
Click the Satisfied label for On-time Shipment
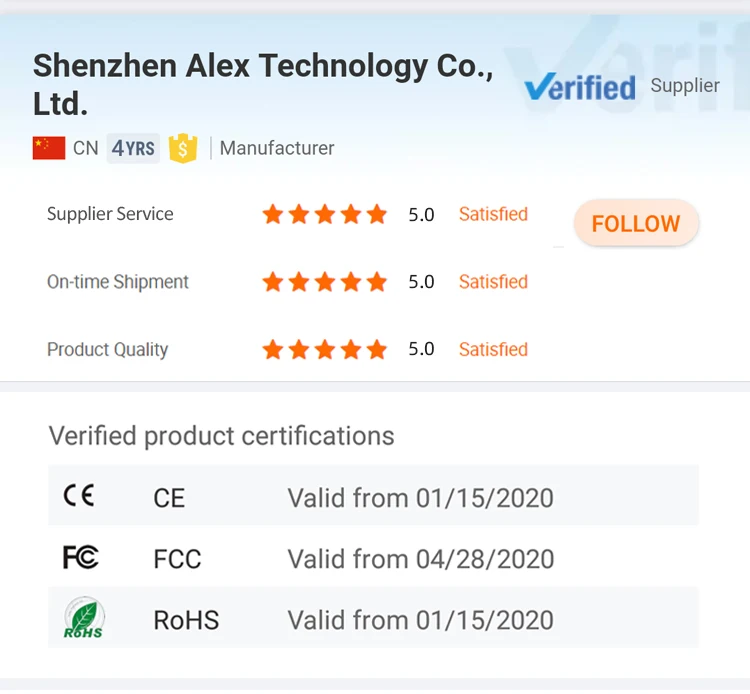coord(493,282)
